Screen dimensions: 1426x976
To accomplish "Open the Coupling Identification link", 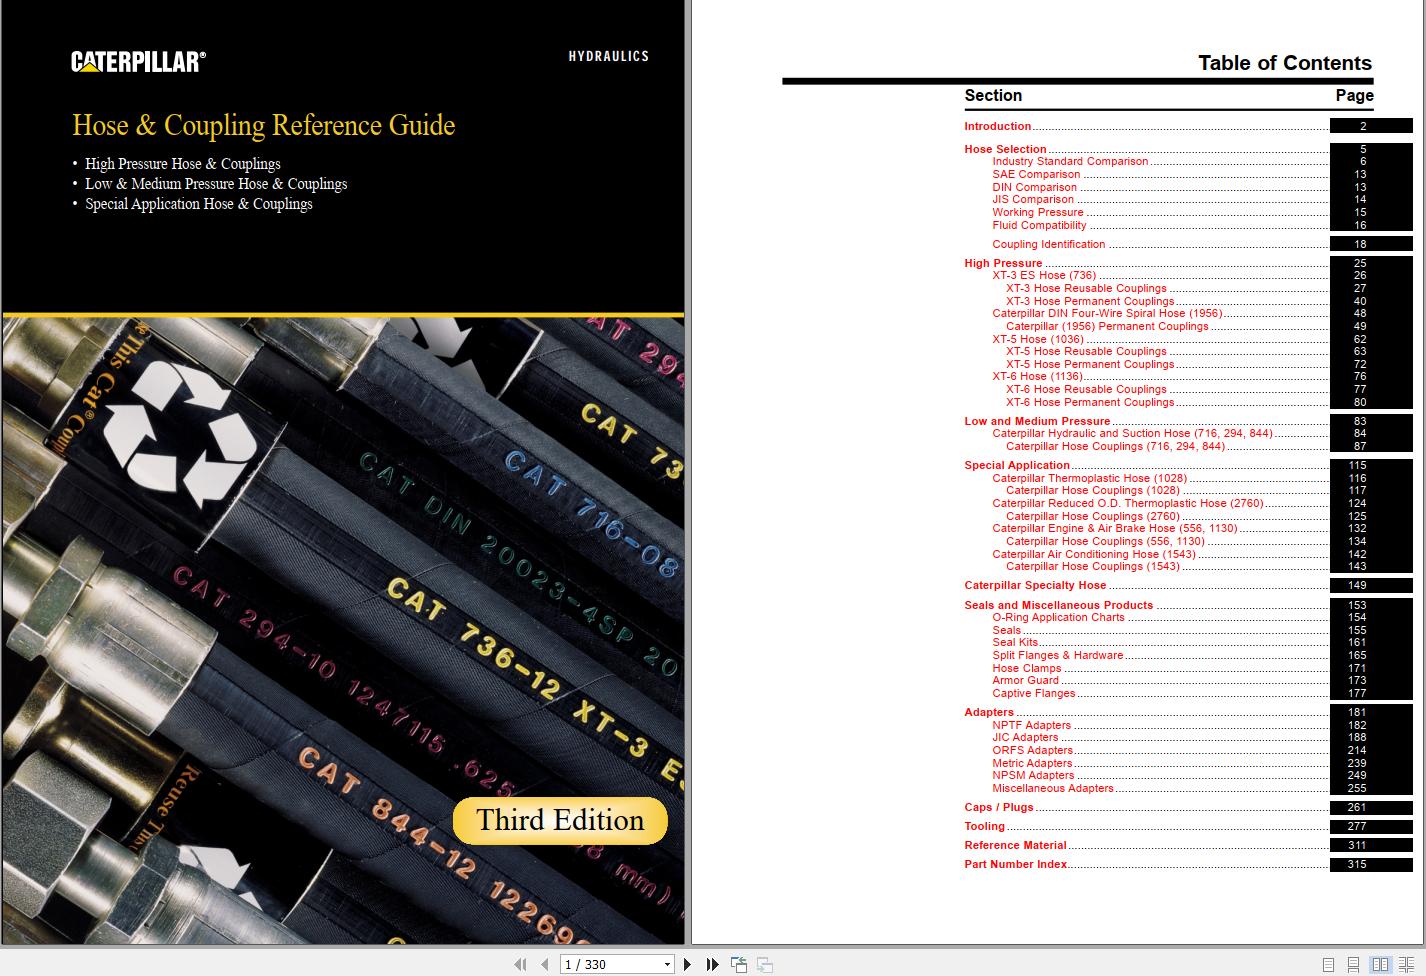I will point(1048,244).
